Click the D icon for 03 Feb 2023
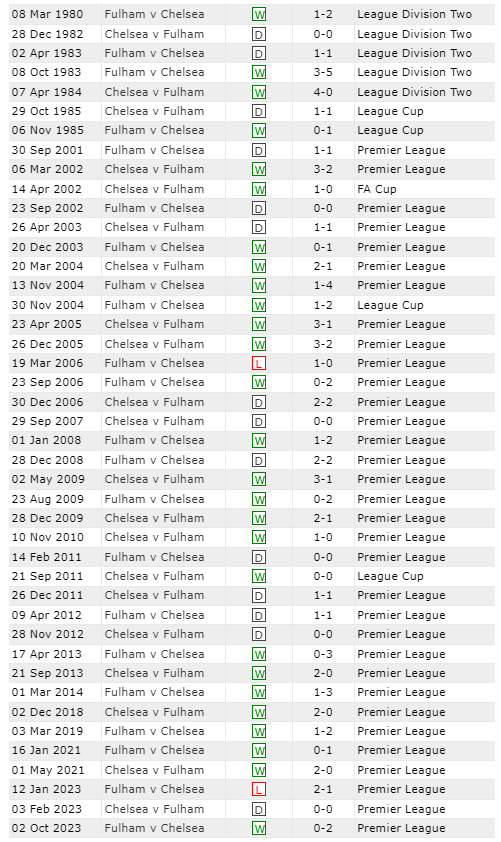This screenshot has height=842, width=501. coord(259,809)
